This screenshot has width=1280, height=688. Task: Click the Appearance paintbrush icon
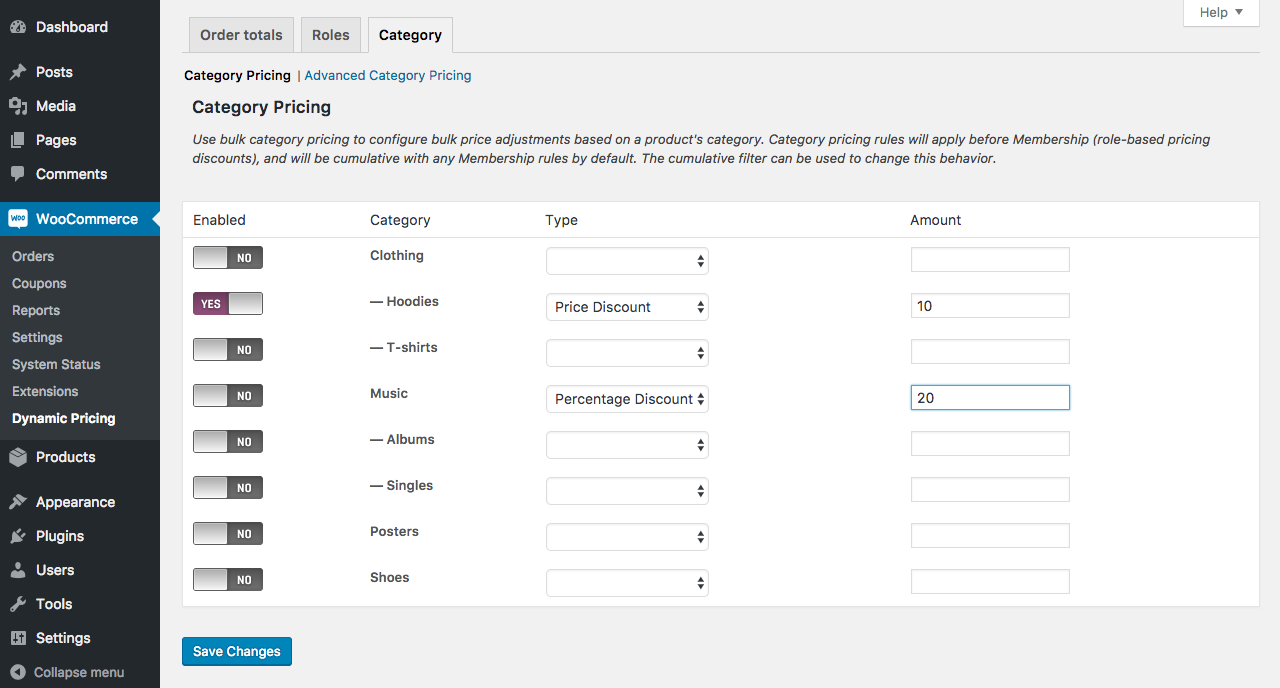[x=18, y=502]
